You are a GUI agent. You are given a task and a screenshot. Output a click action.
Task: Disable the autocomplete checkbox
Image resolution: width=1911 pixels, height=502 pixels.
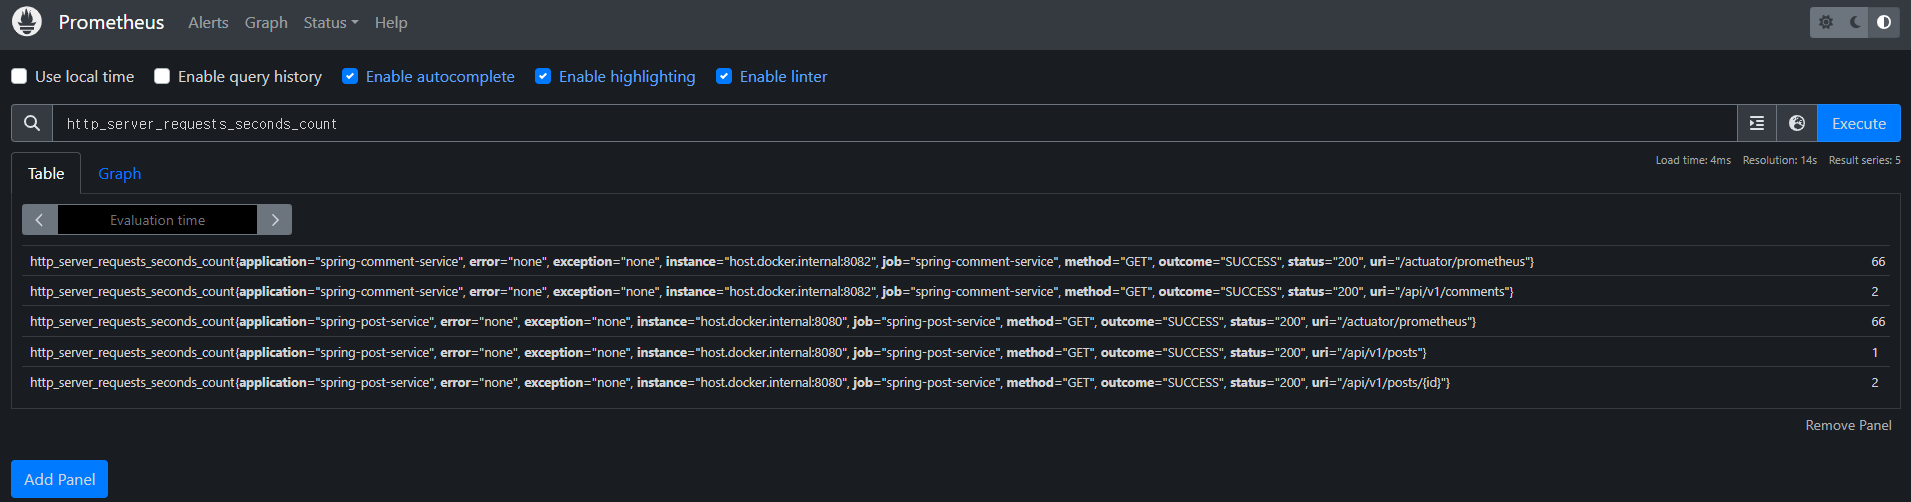click(x=350, y=76)
